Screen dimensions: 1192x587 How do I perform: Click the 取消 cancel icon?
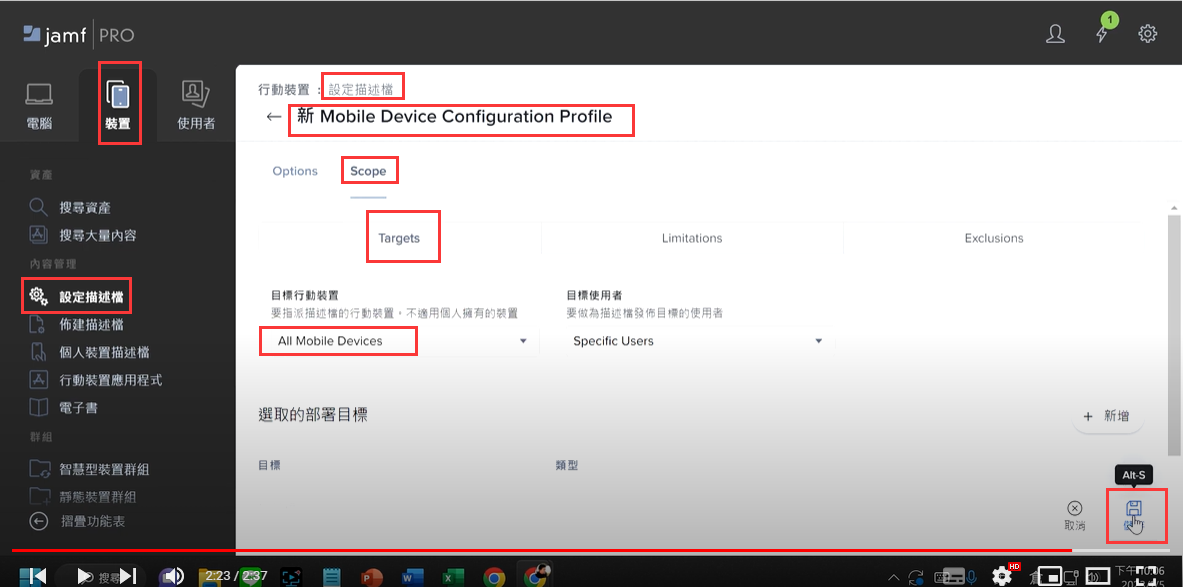pyautogui.click(x=1075, y=509)
